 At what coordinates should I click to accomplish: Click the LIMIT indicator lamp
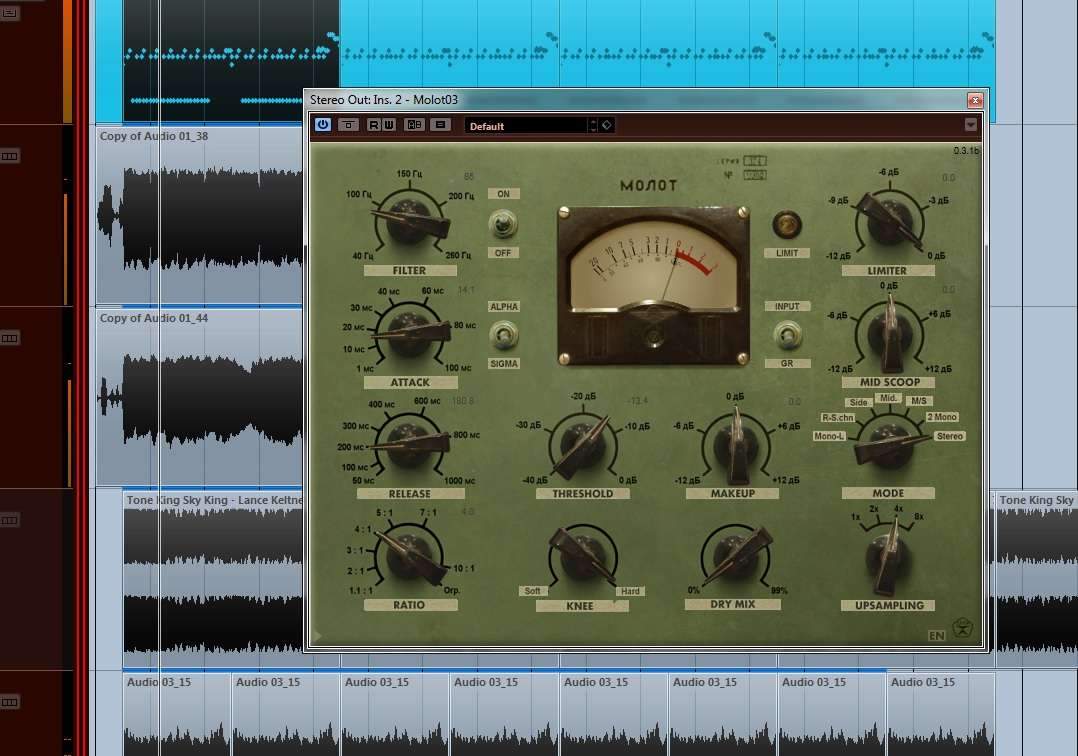click(786, 225)
